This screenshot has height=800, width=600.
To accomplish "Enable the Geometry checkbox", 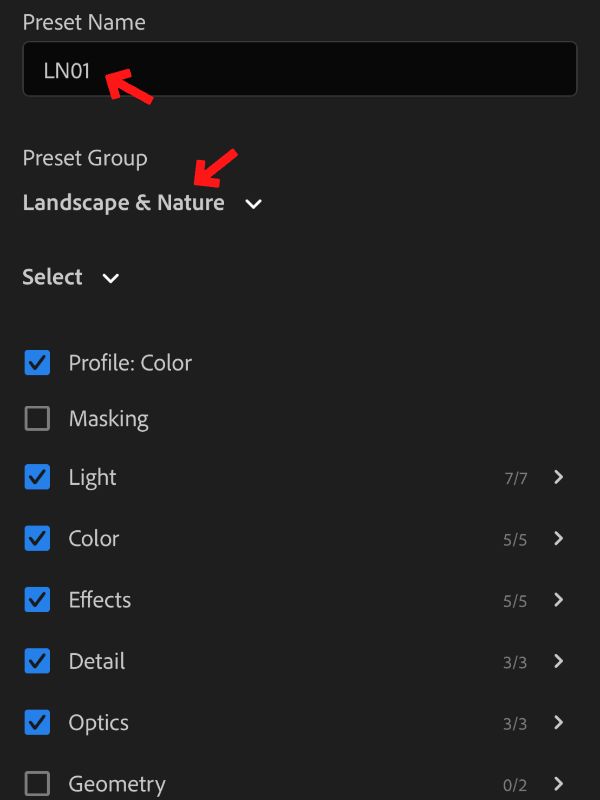I will [37, 784].
